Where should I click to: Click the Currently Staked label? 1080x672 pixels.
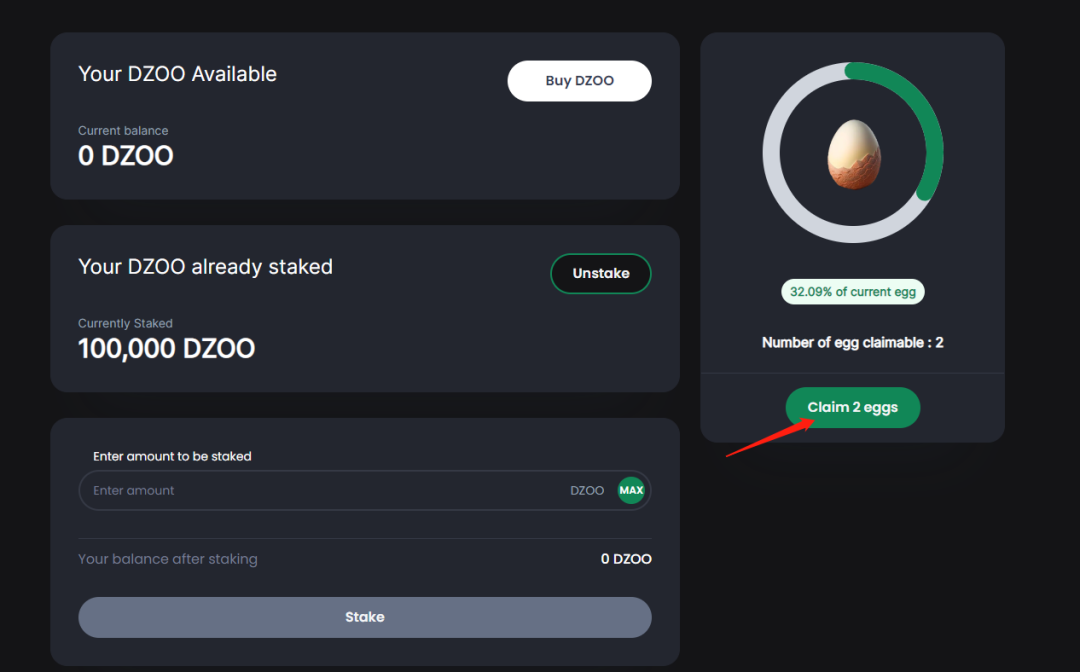[x=125, y=323]
